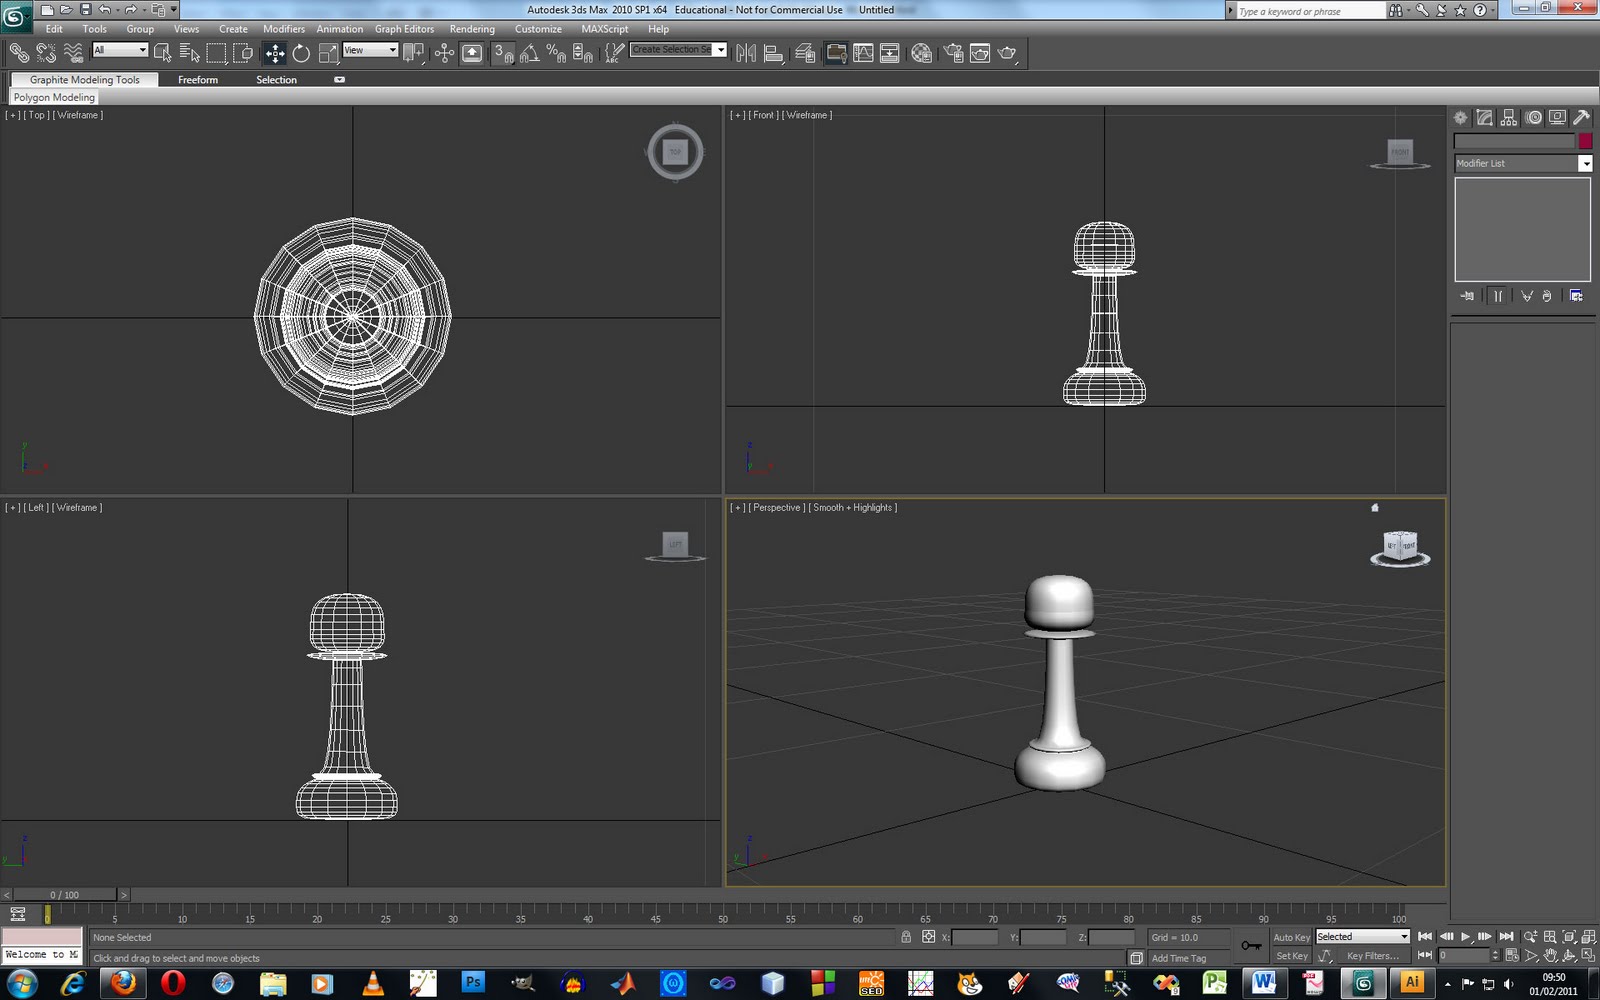
Task: Open the Rendering menu
Action: coord(472,29)
